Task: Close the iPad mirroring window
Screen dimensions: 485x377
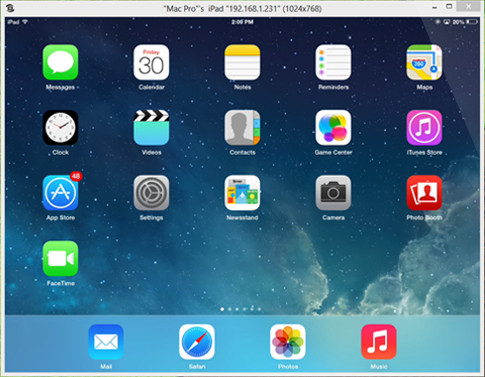Action: [469, 7]
